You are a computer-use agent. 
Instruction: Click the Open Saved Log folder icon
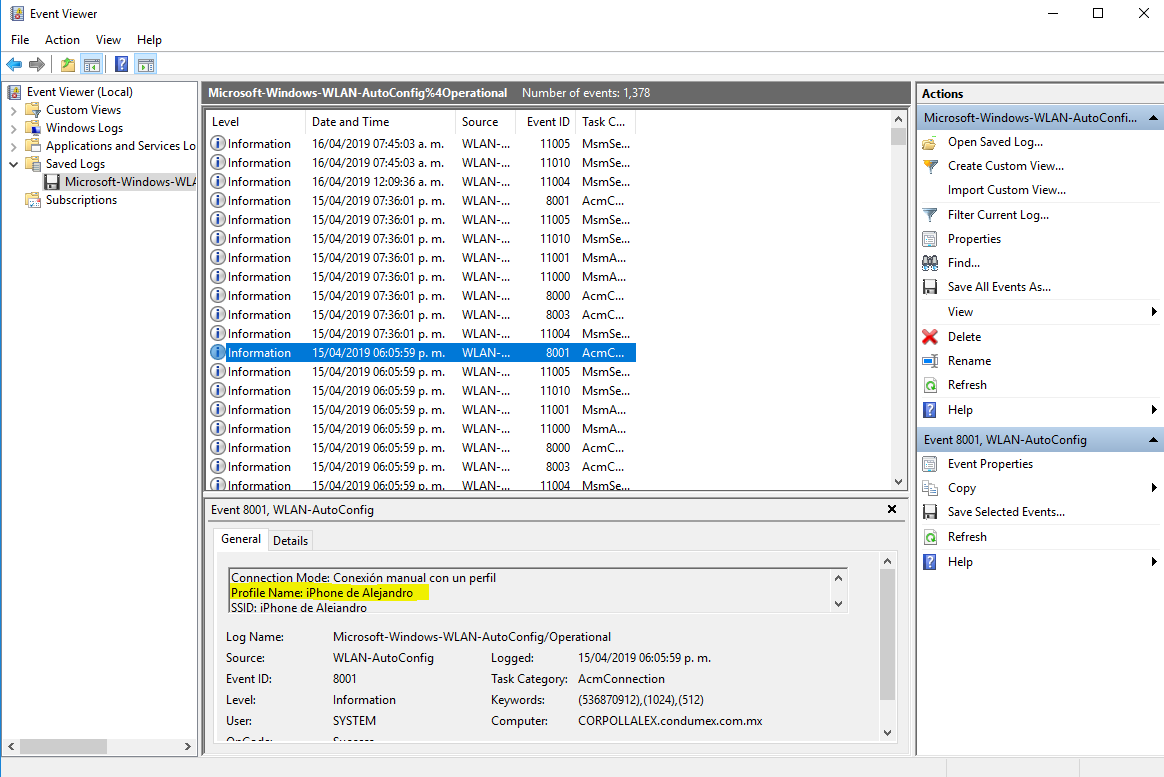tap(929, 142)
